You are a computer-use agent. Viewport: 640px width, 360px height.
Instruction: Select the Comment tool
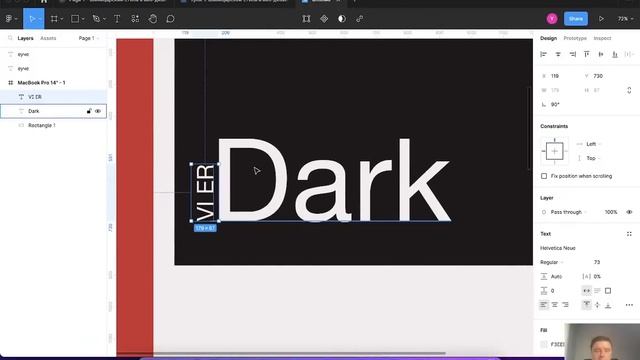170,19
